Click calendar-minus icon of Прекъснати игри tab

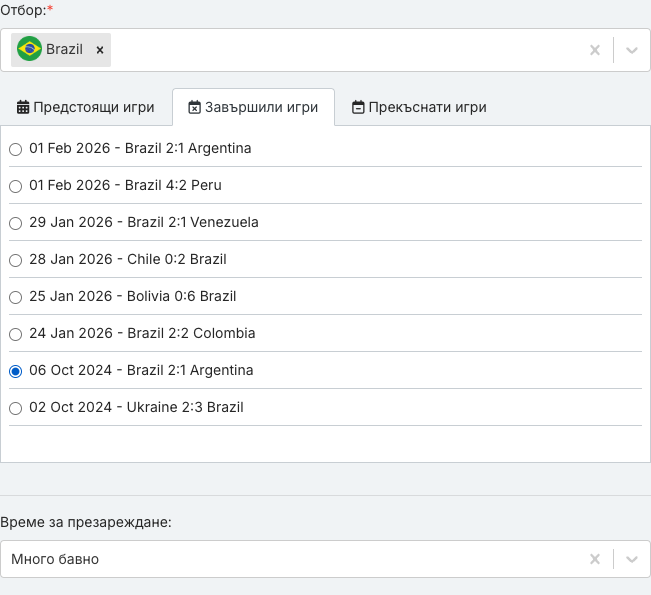tap(358, 107)
